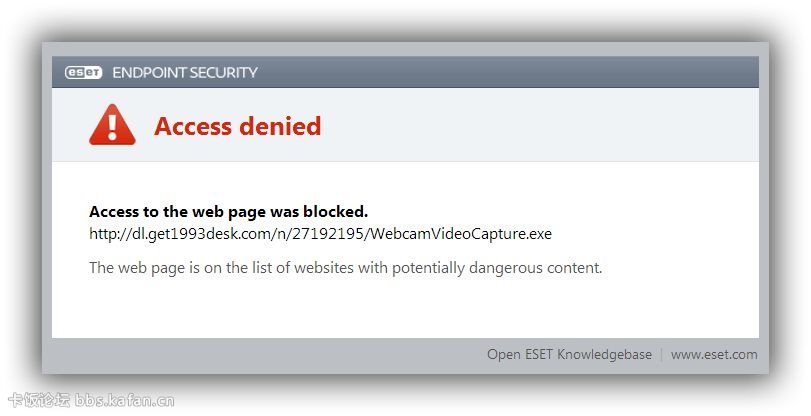The width and height of the screenshot is (811, 416).
Task: Click the potentially dangerous content explanation text
Action: click(346, 268)
